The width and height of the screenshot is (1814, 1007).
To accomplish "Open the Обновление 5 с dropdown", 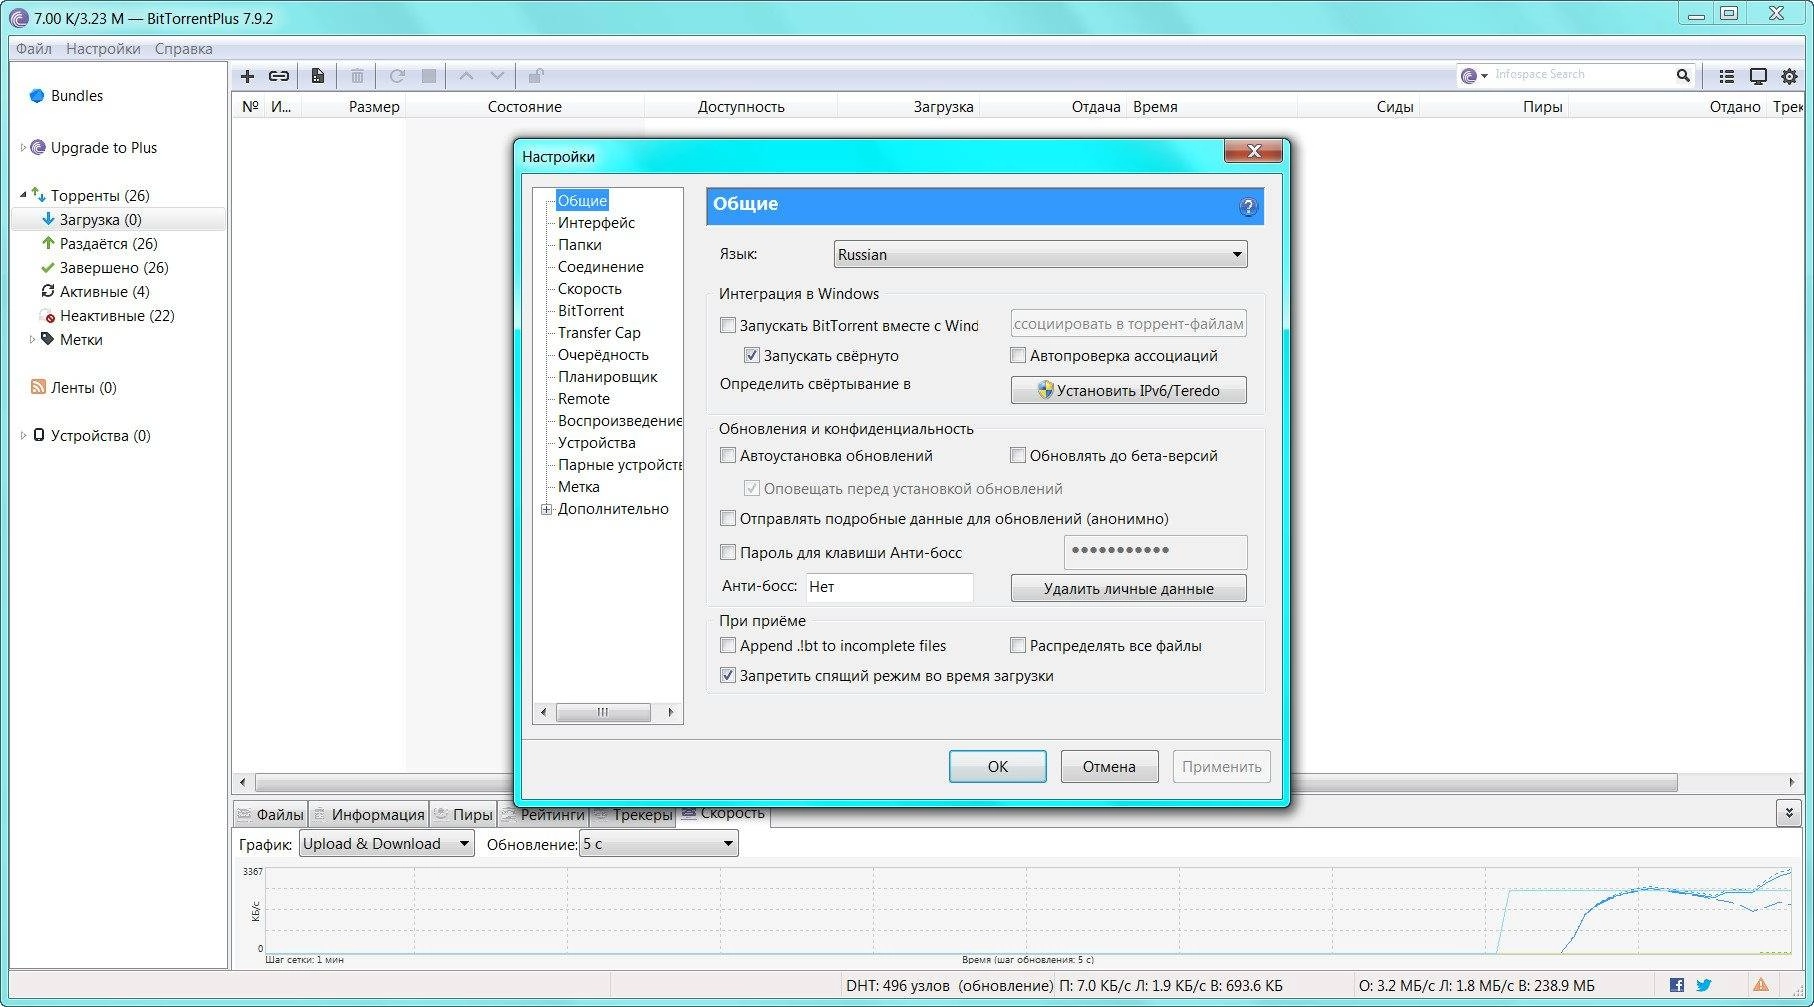I will point(658,844).
